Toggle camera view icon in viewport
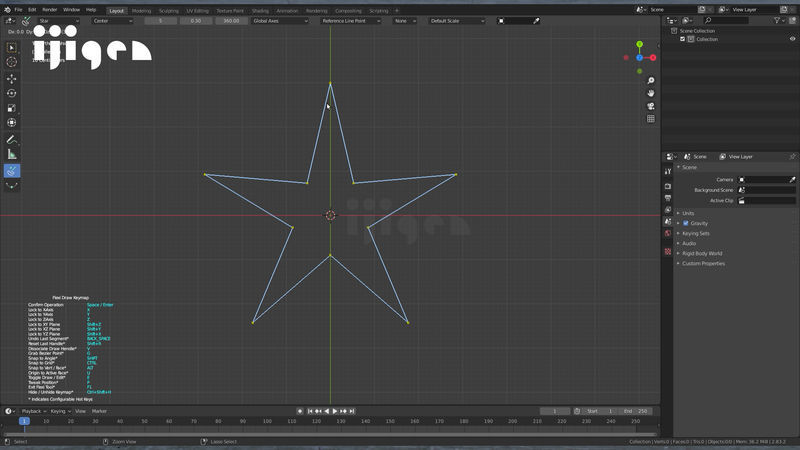 (651, 106)
